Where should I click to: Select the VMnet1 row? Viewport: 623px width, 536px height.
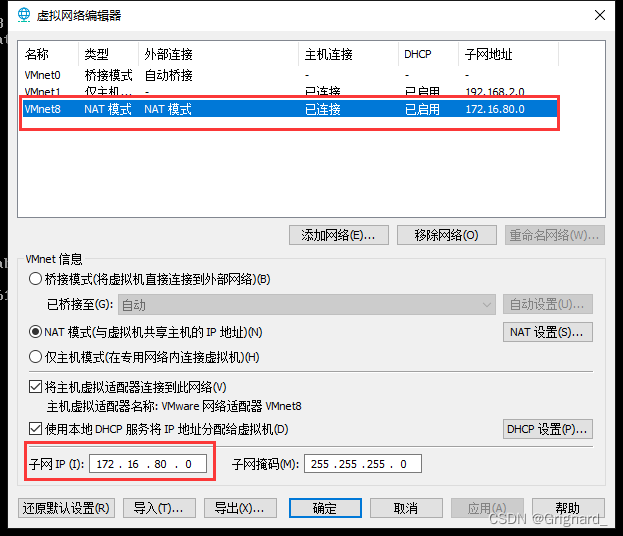(x=290, y=92)
